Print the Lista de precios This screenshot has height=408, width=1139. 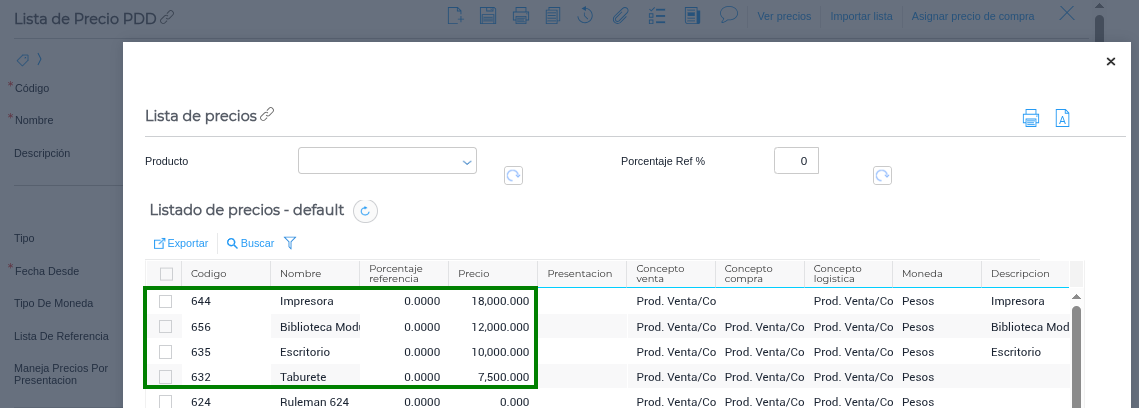[1031, 118]
